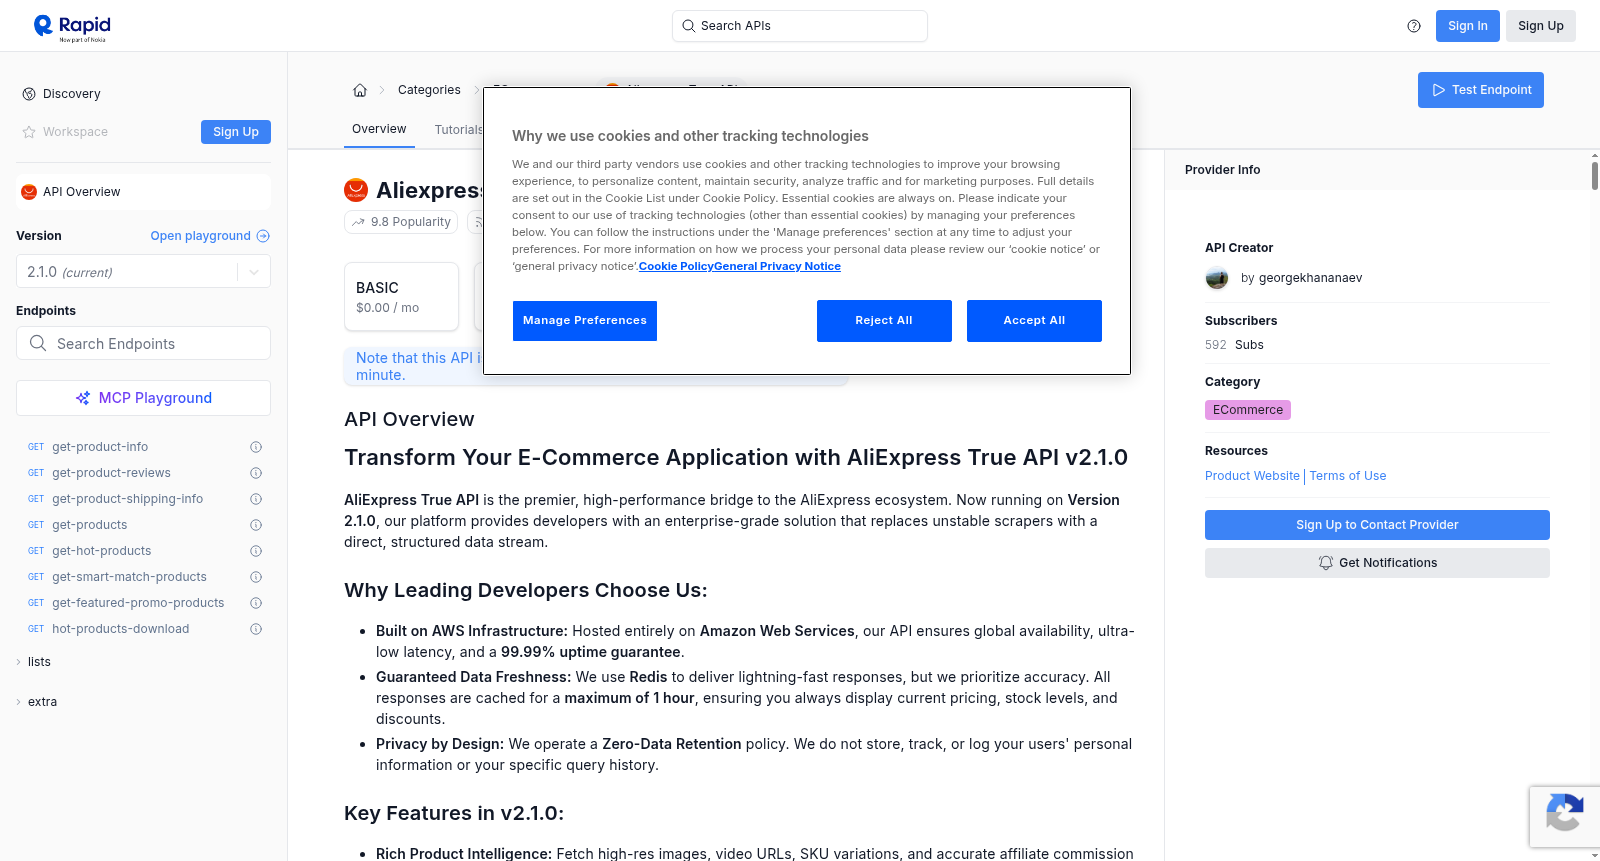Click the Sign In button
1600x861 pixels.
pos(1468,26)
